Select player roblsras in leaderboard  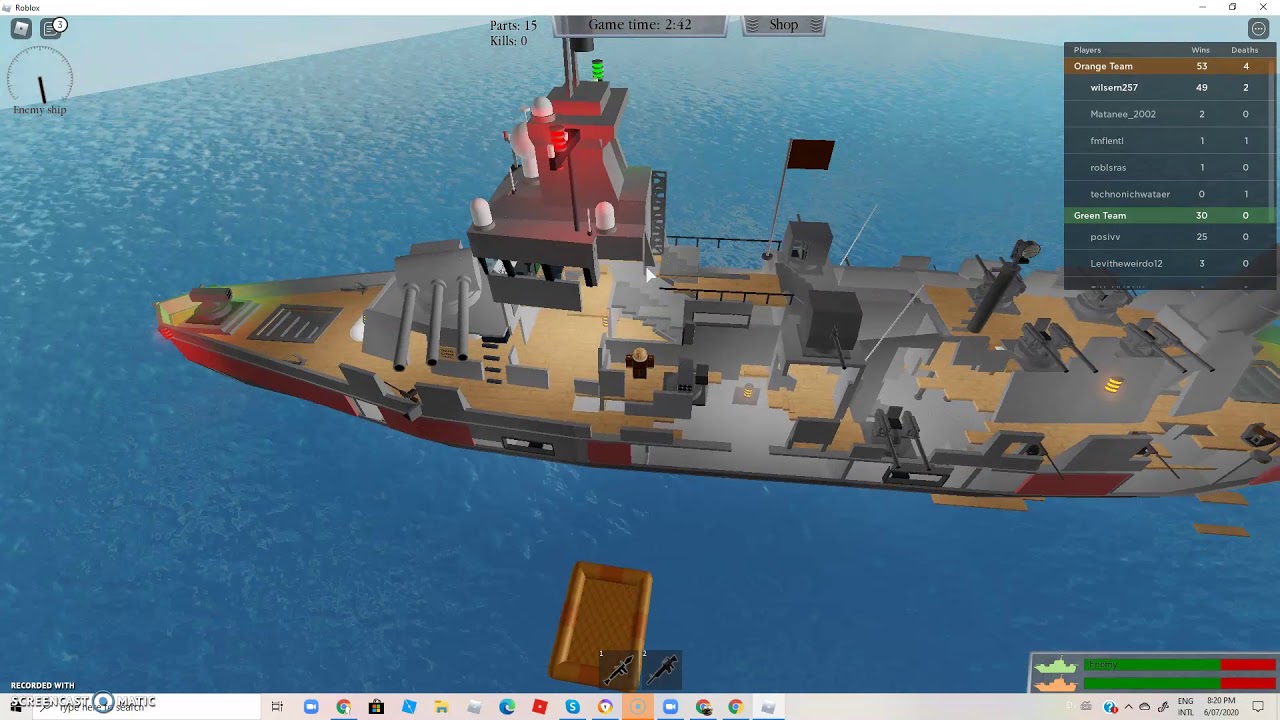1171,167
